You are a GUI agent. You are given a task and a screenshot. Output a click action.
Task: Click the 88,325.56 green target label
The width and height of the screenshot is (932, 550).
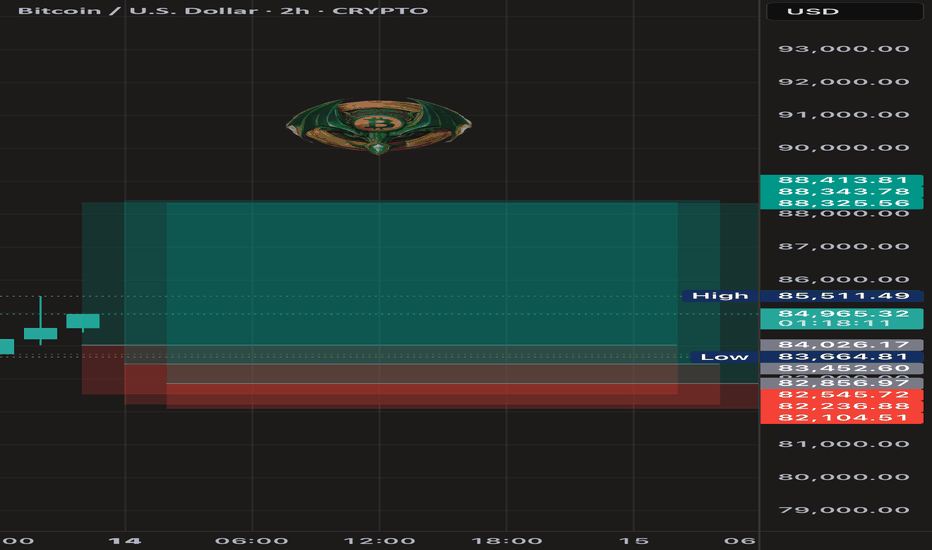[x=842, y=203]
